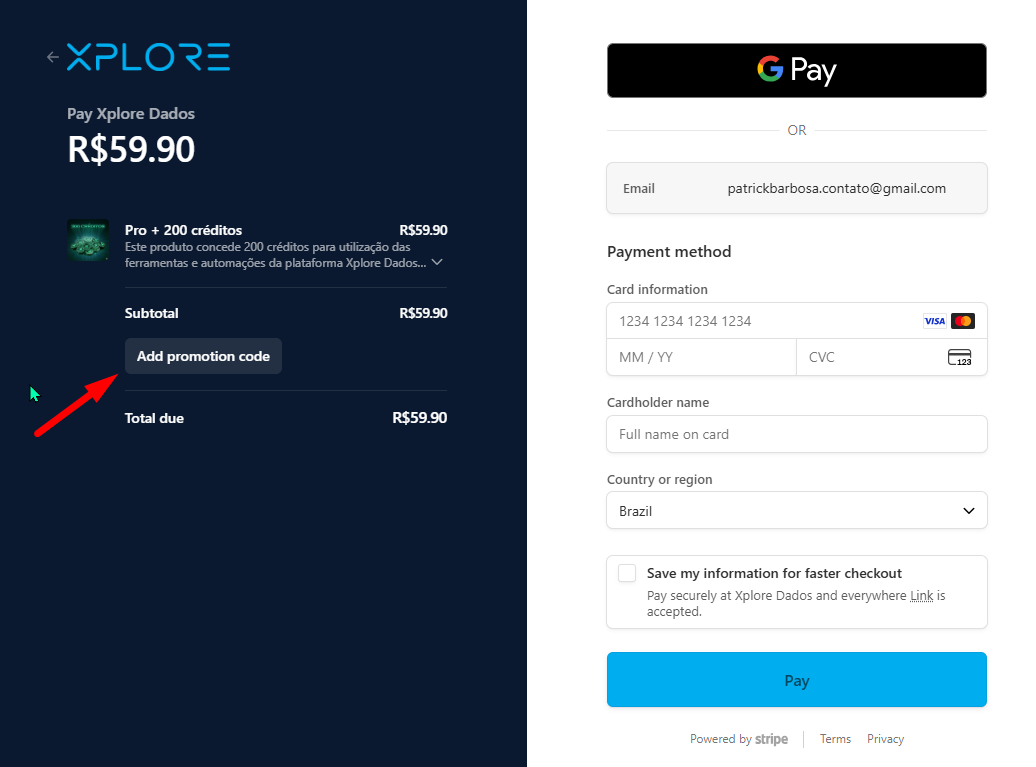Viewport: 1036px width, 767px height.
Task: Click the back arrow beside Xplore logo
Action: click(x=53, y=57)
